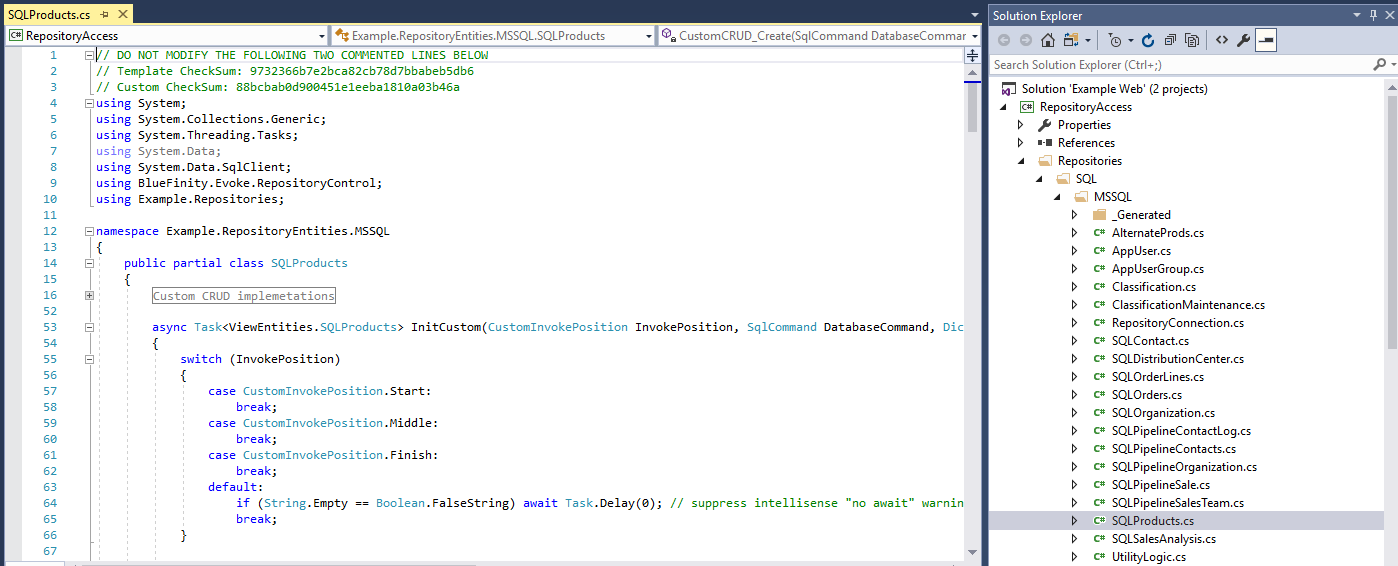The image size is (1398, 566).
Task: Collapse the comment block on line 1
Action: [89, 55]
